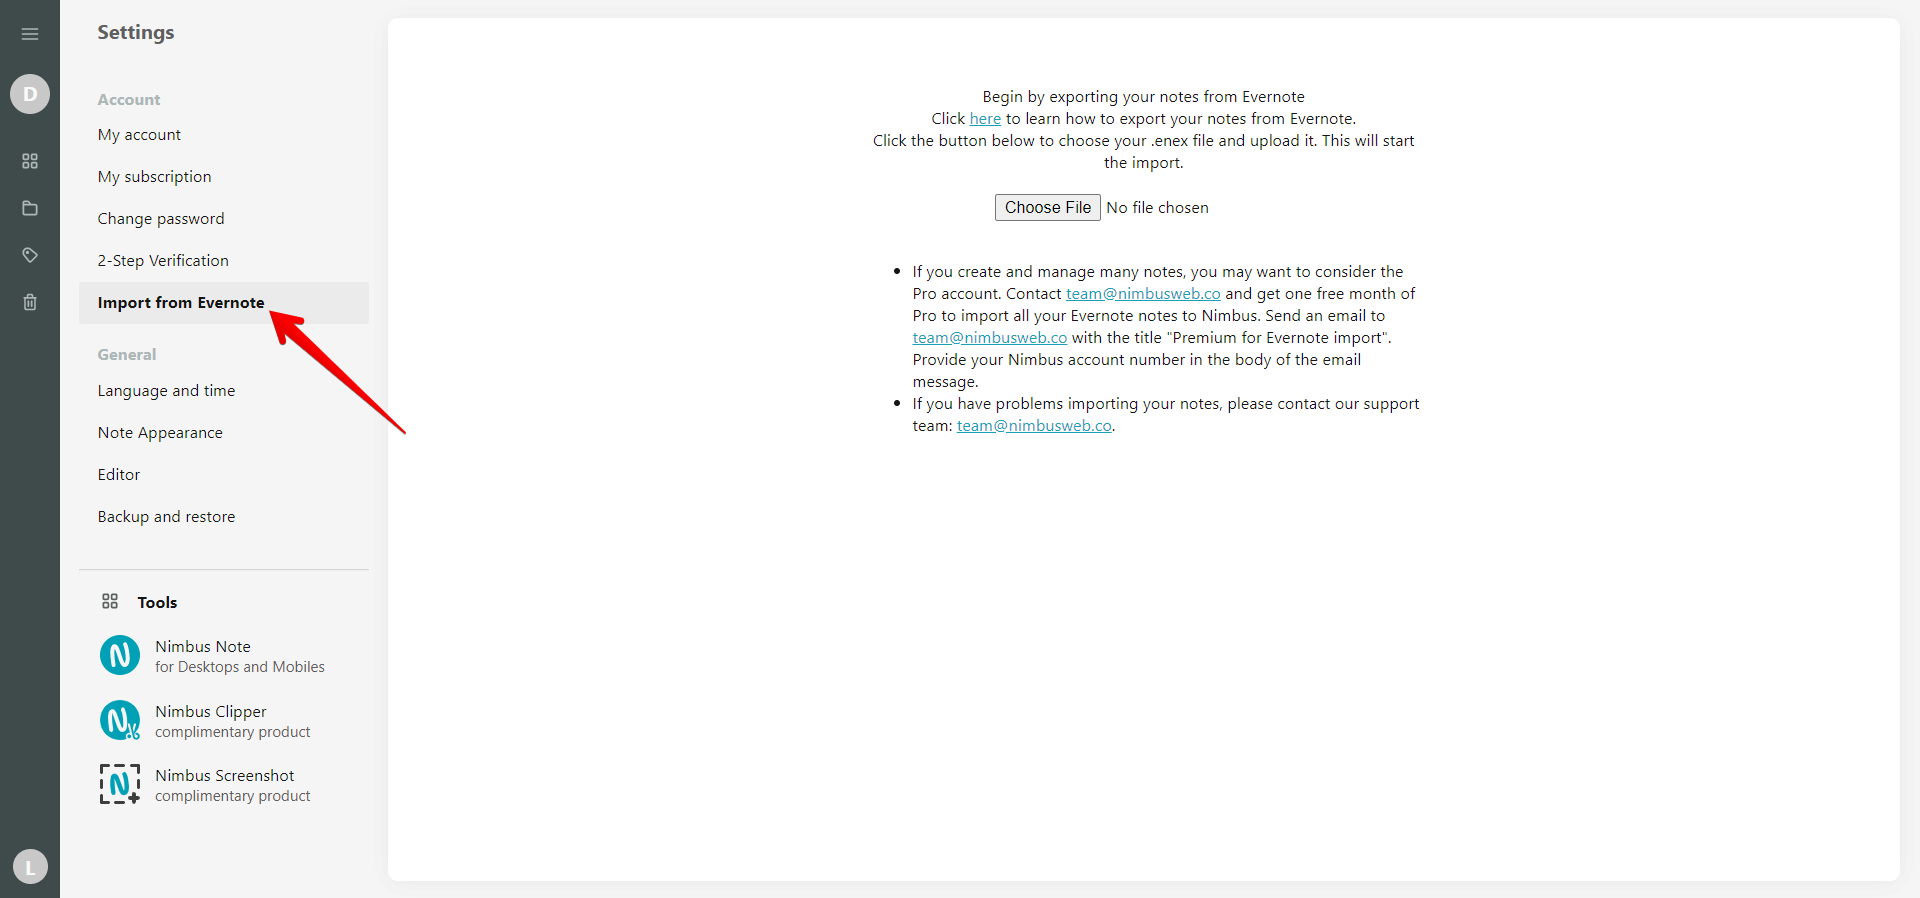Click the Nimbus Screenshot app icon
This screenshot has width=1920, height=898.
[x=120, y=784]
